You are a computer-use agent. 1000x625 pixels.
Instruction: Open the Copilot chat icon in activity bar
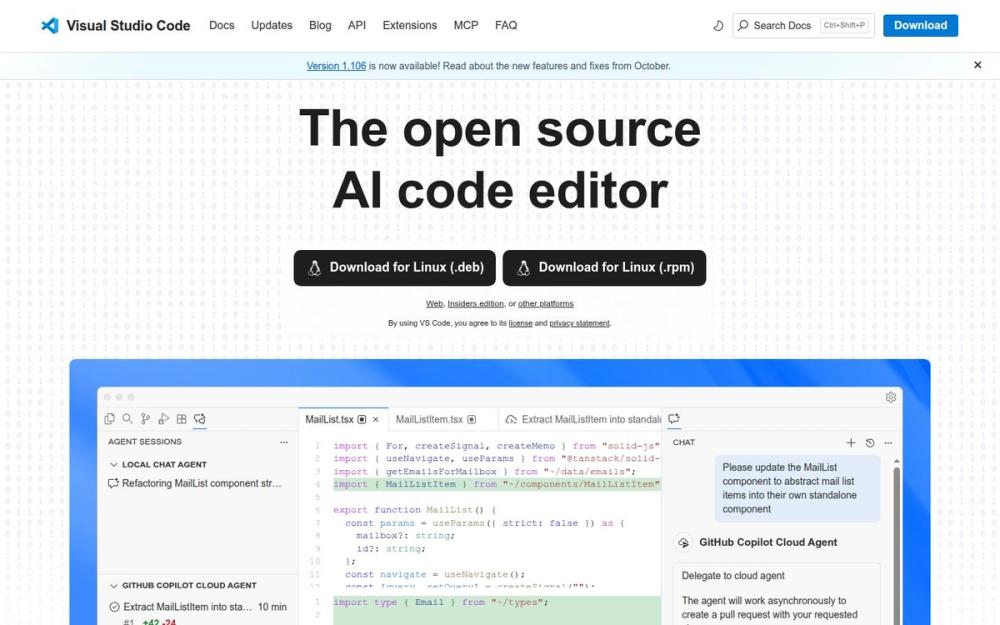pyautogui.click(x=201, y=418)
